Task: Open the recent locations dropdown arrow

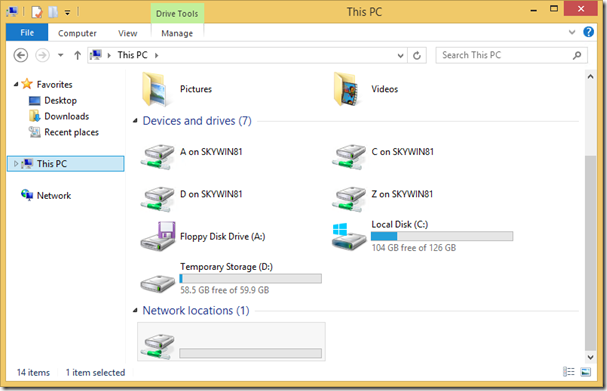Action: [61, 55]
